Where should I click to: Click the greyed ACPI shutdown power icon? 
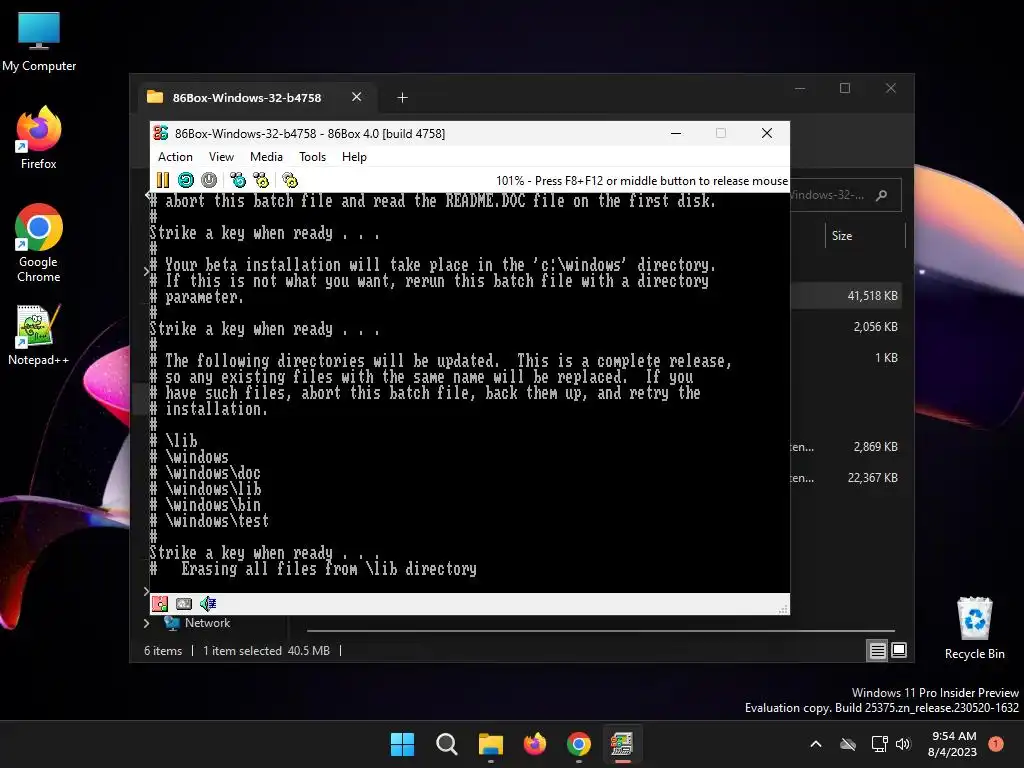209,180
